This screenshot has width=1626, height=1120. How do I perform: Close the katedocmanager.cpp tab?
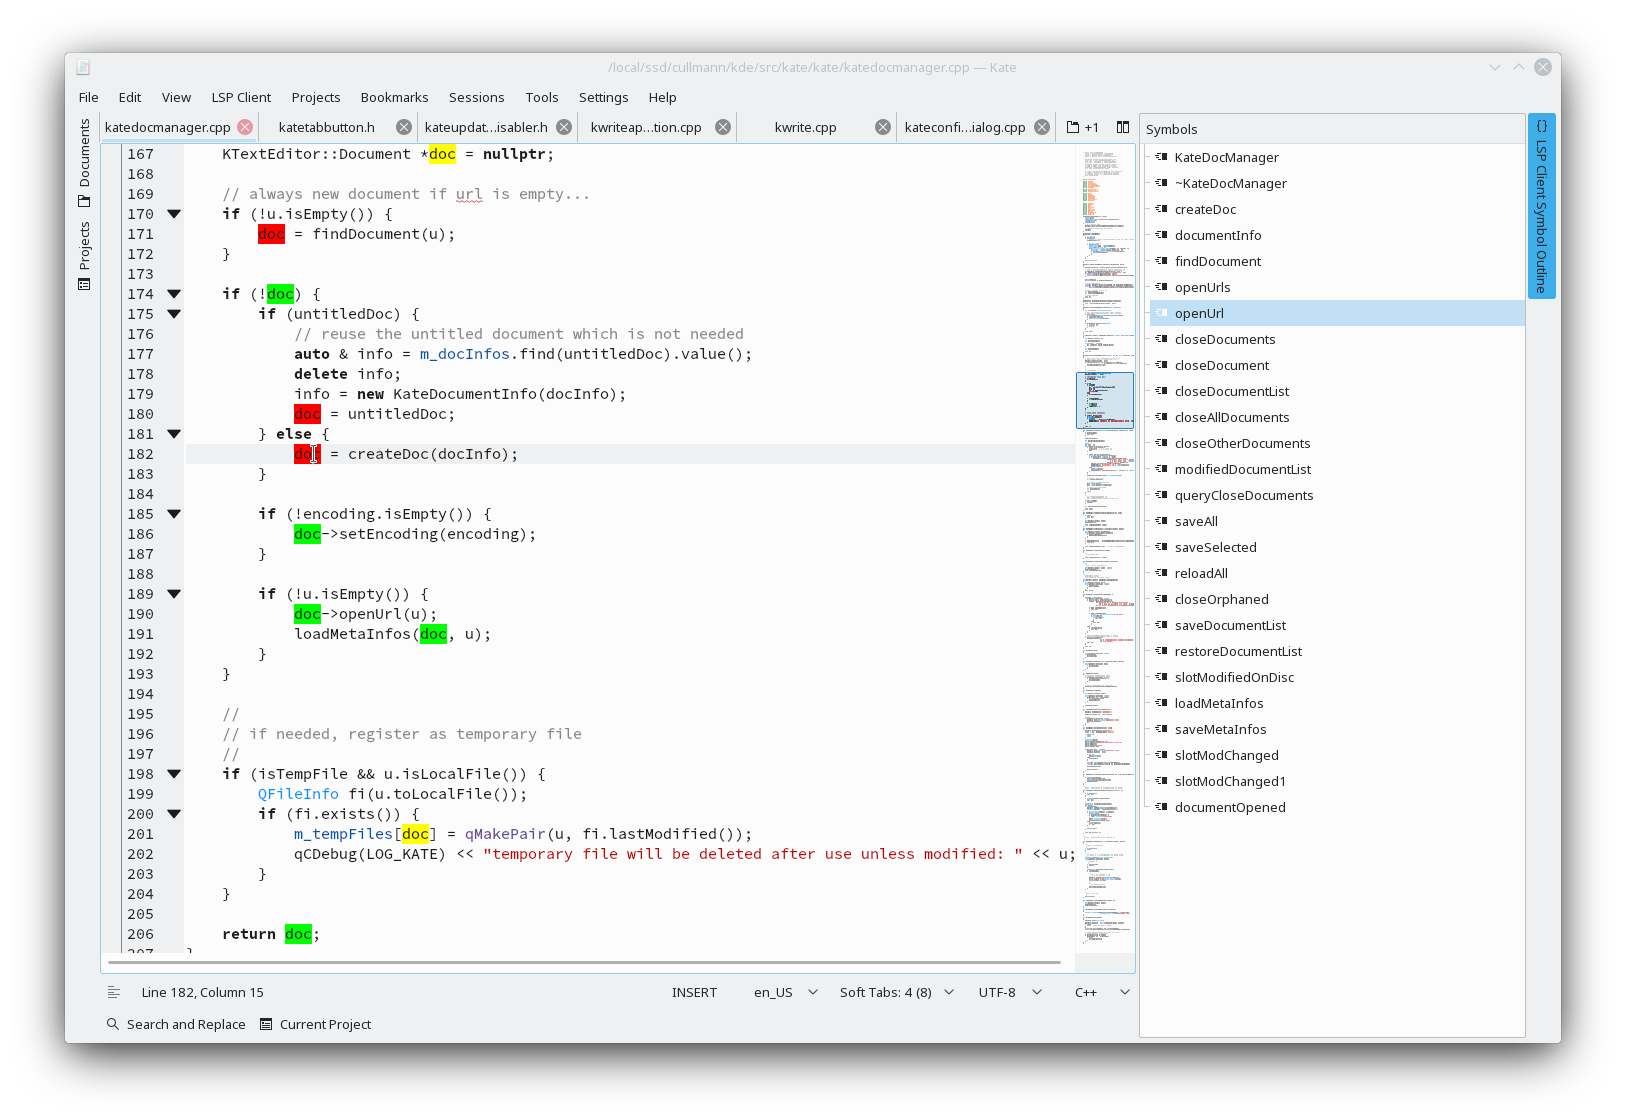[x=245, y=127]
